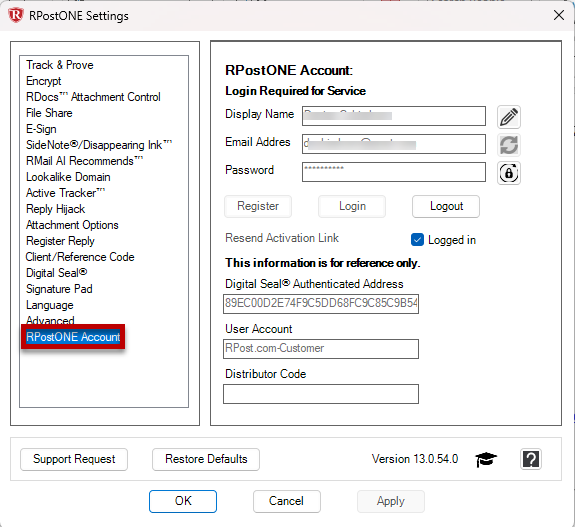Click the Digital Seal Authenticated Address field
The image size is (575, 527).
(x=321, y=304)
